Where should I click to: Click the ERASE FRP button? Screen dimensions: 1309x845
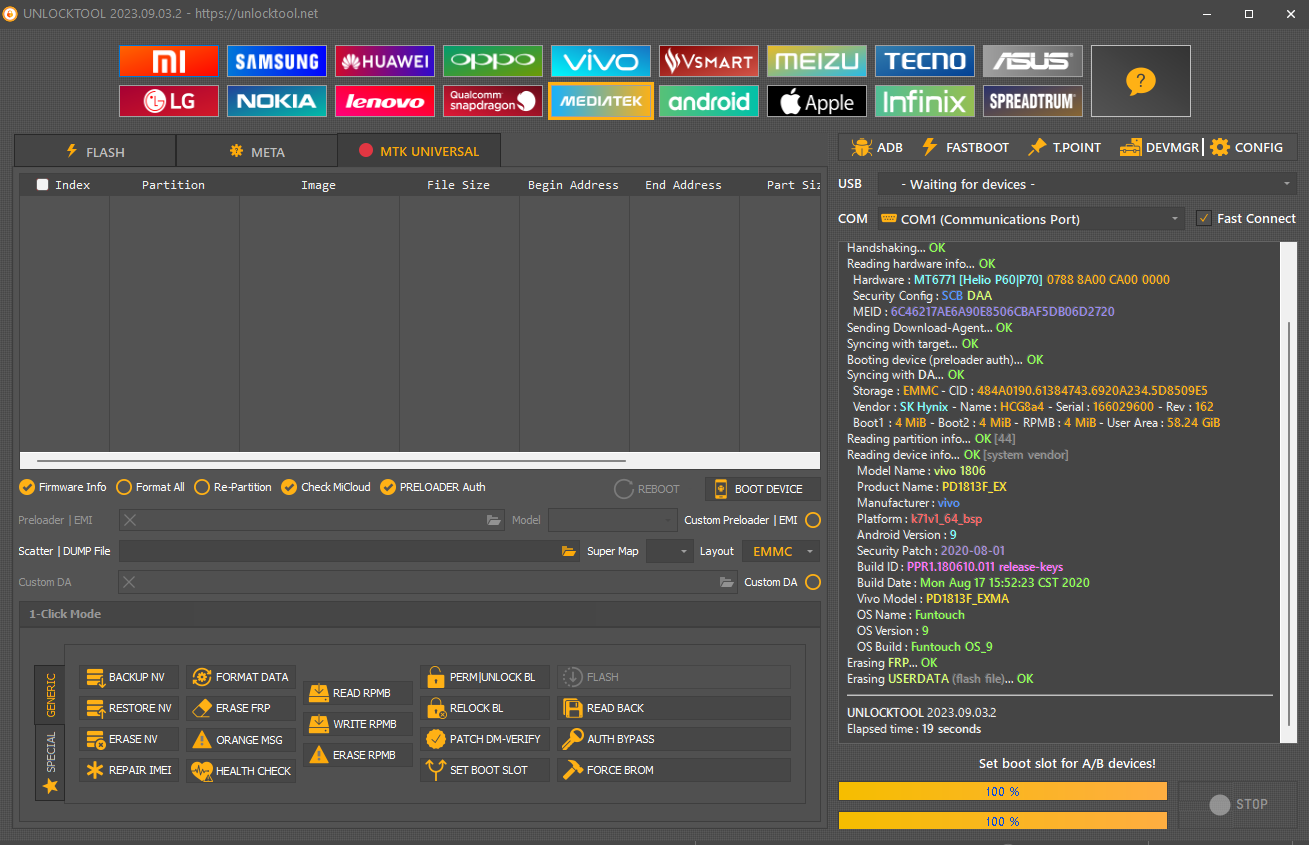241,708
